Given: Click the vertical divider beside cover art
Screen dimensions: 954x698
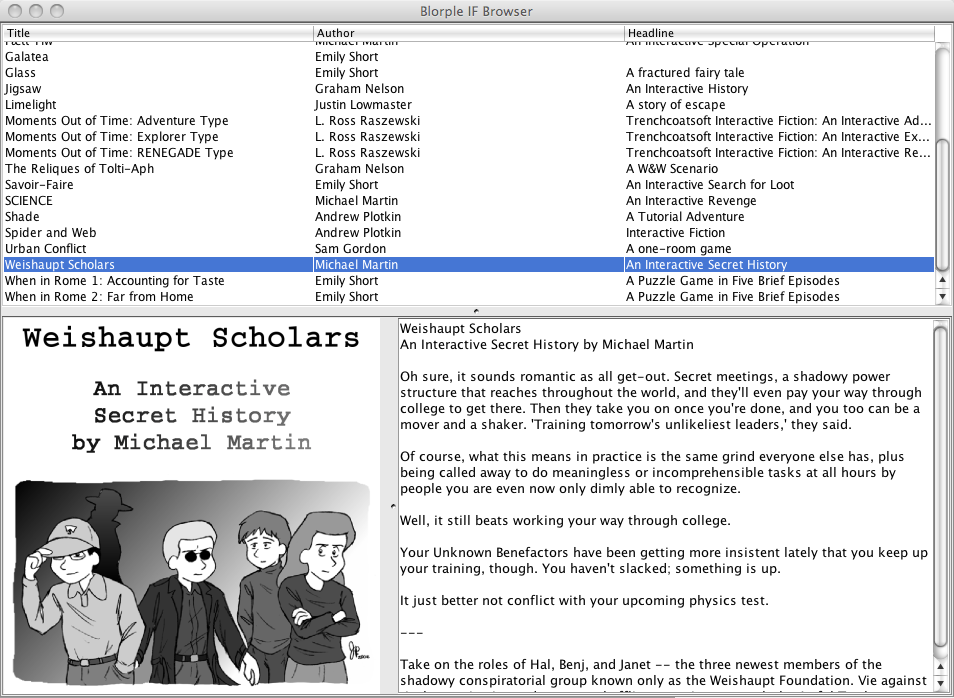Looking at the screenshot, I should pos(391,505).
